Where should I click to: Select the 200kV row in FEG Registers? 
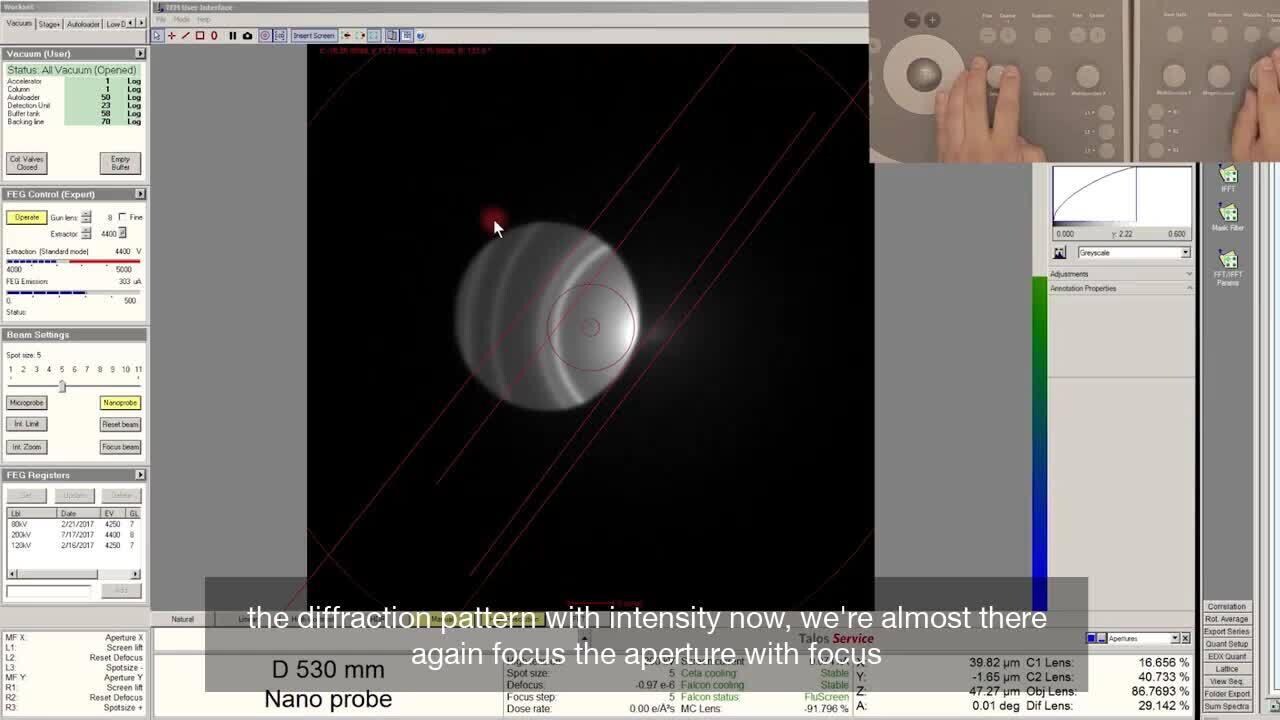[x=20, y=535]
